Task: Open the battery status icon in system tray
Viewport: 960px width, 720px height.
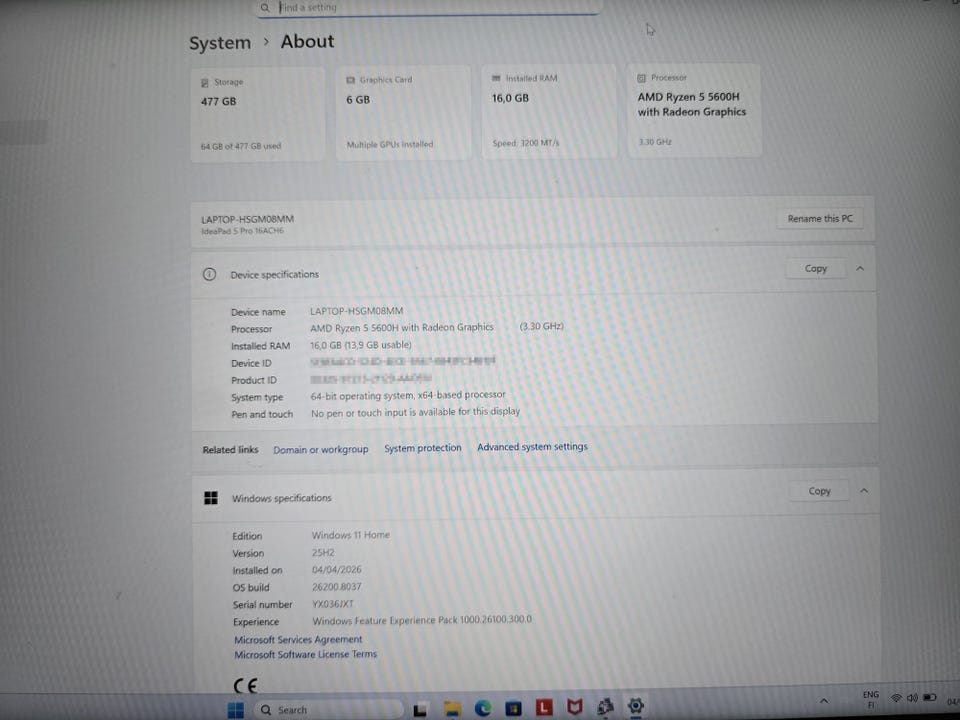Action: tap(929, 697)
